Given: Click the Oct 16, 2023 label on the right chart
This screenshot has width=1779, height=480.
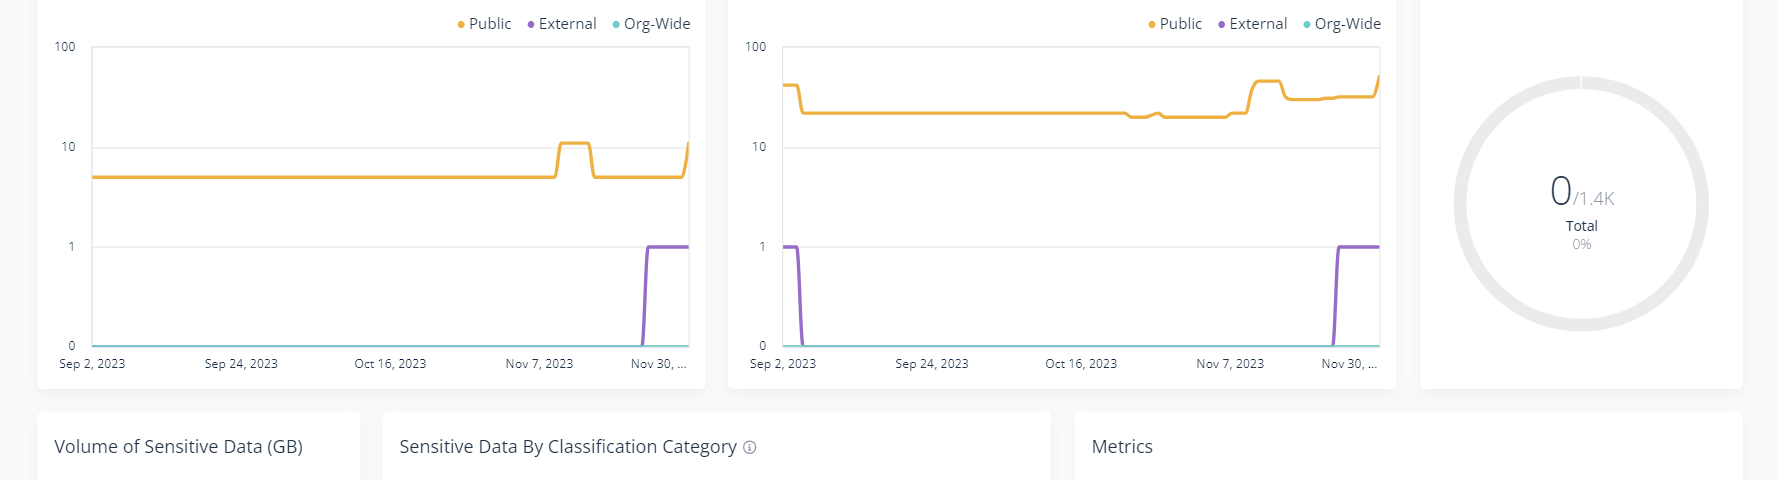Looking at the screenshot, I should [1081, 364].
